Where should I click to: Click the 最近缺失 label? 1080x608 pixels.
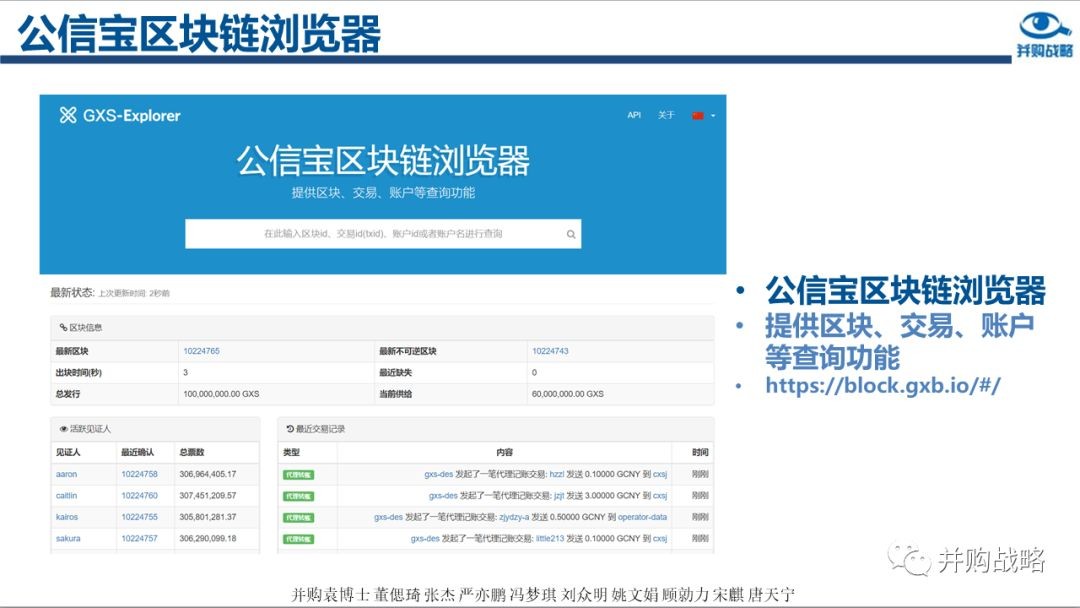tap(395, 373)
